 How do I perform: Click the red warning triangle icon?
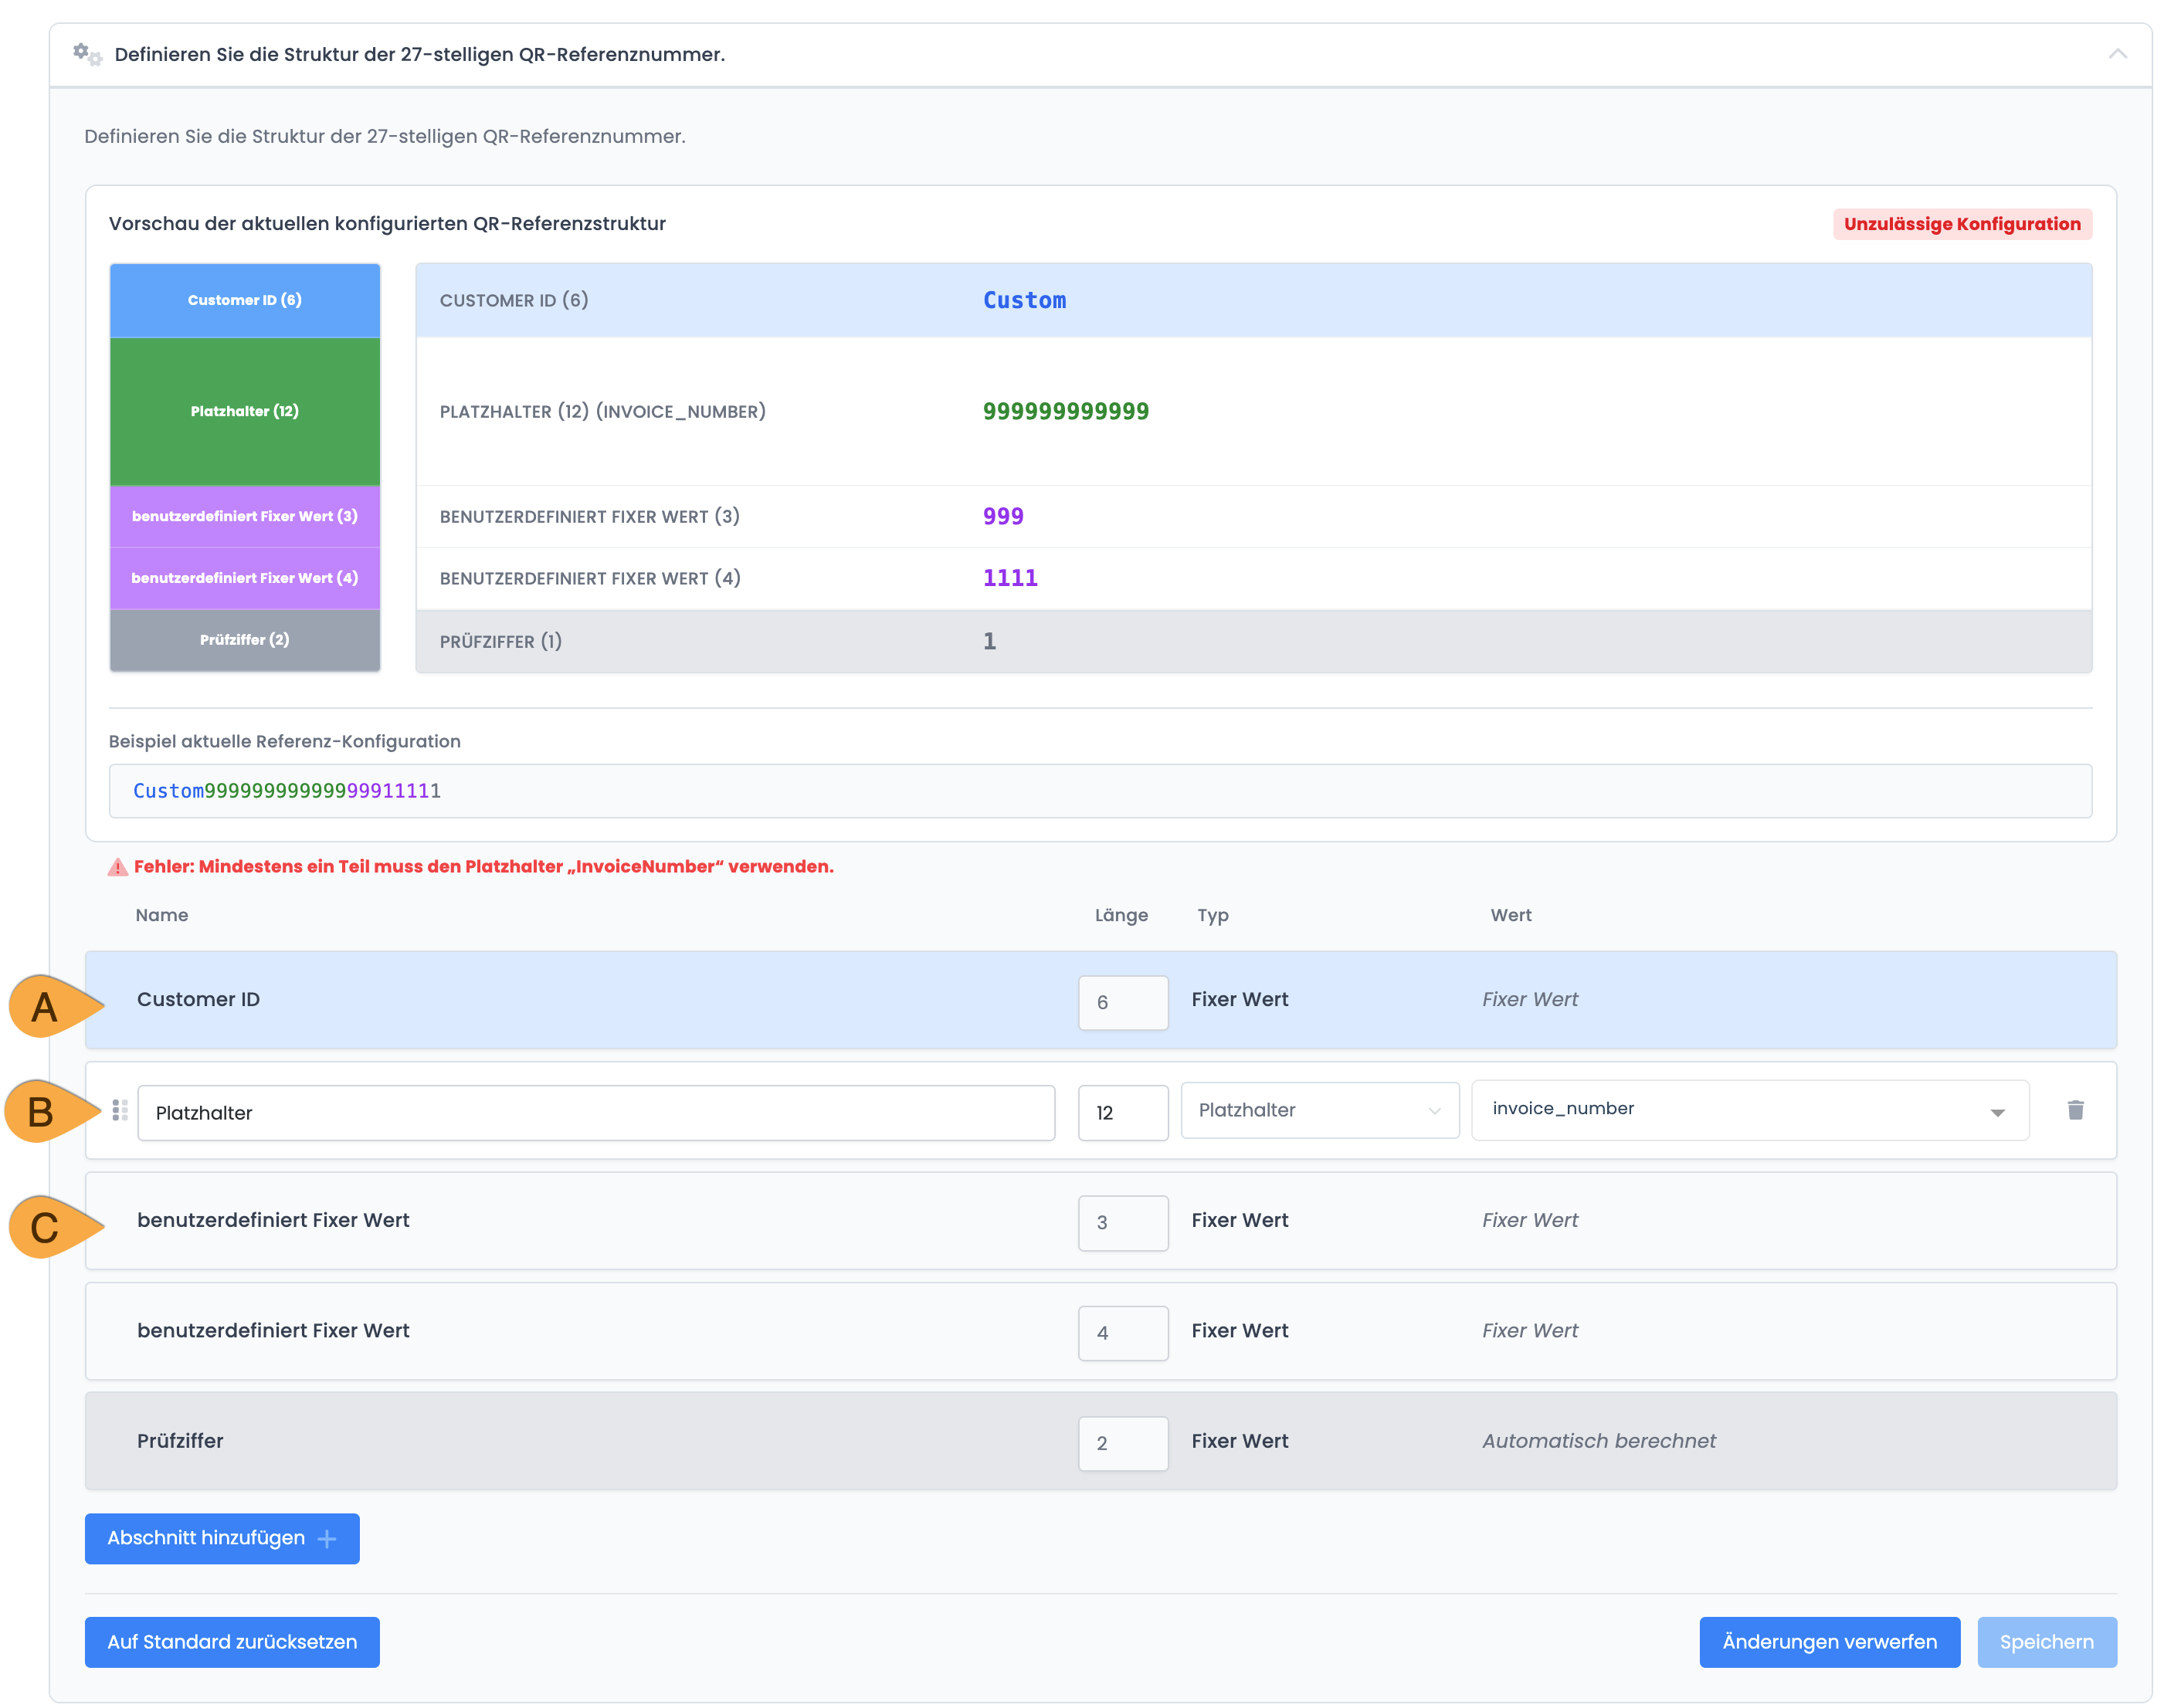tap(118, 867)
